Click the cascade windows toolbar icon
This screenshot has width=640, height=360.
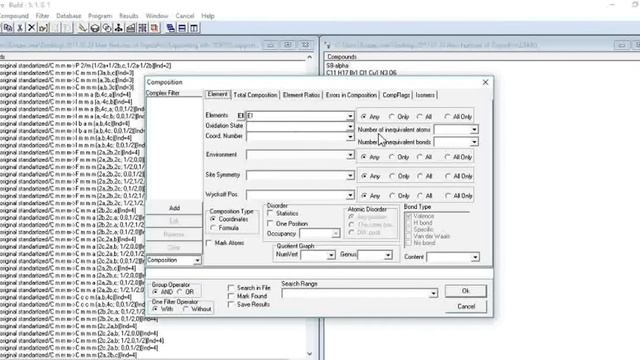pyautogui.click(x=171, y=28)
